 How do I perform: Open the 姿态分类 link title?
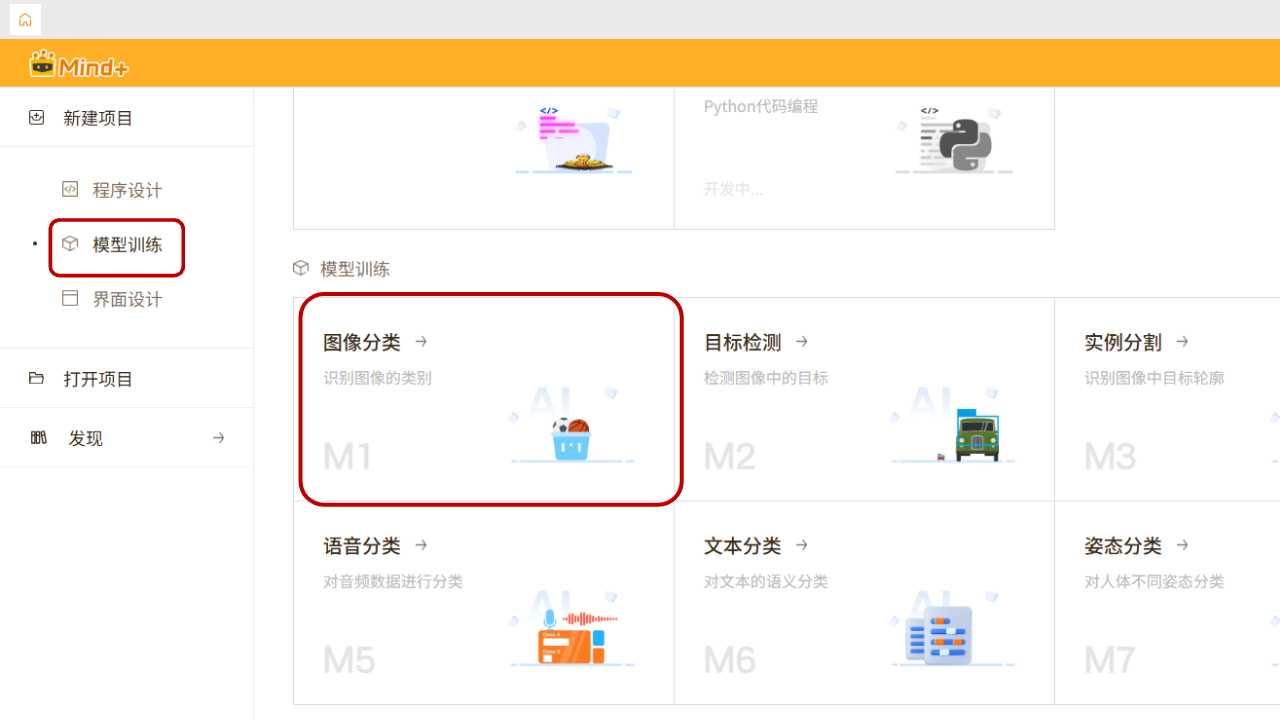[1123, 546]
